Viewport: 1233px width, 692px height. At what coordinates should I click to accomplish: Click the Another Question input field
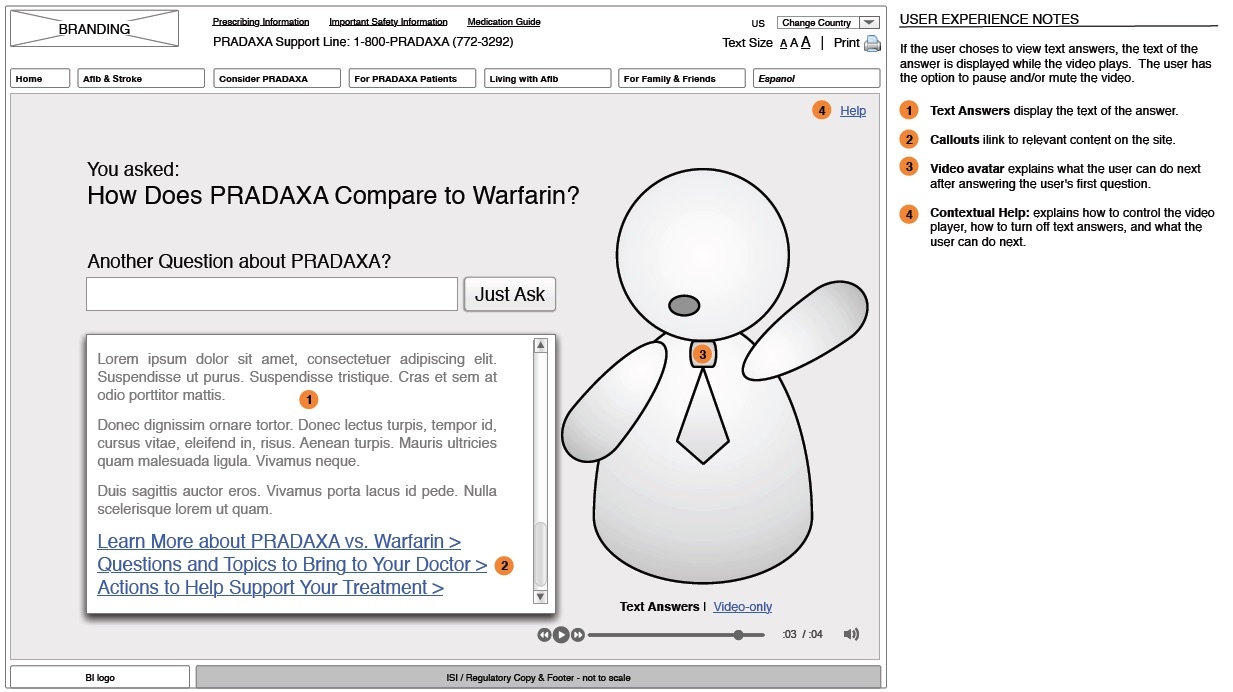click(272, 294)
